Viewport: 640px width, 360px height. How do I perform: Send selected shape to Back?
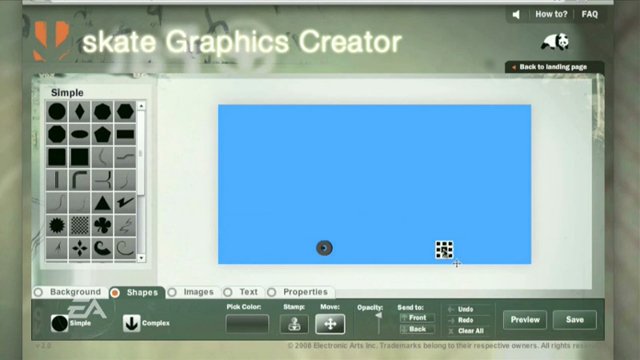click(x=417, y=329)
